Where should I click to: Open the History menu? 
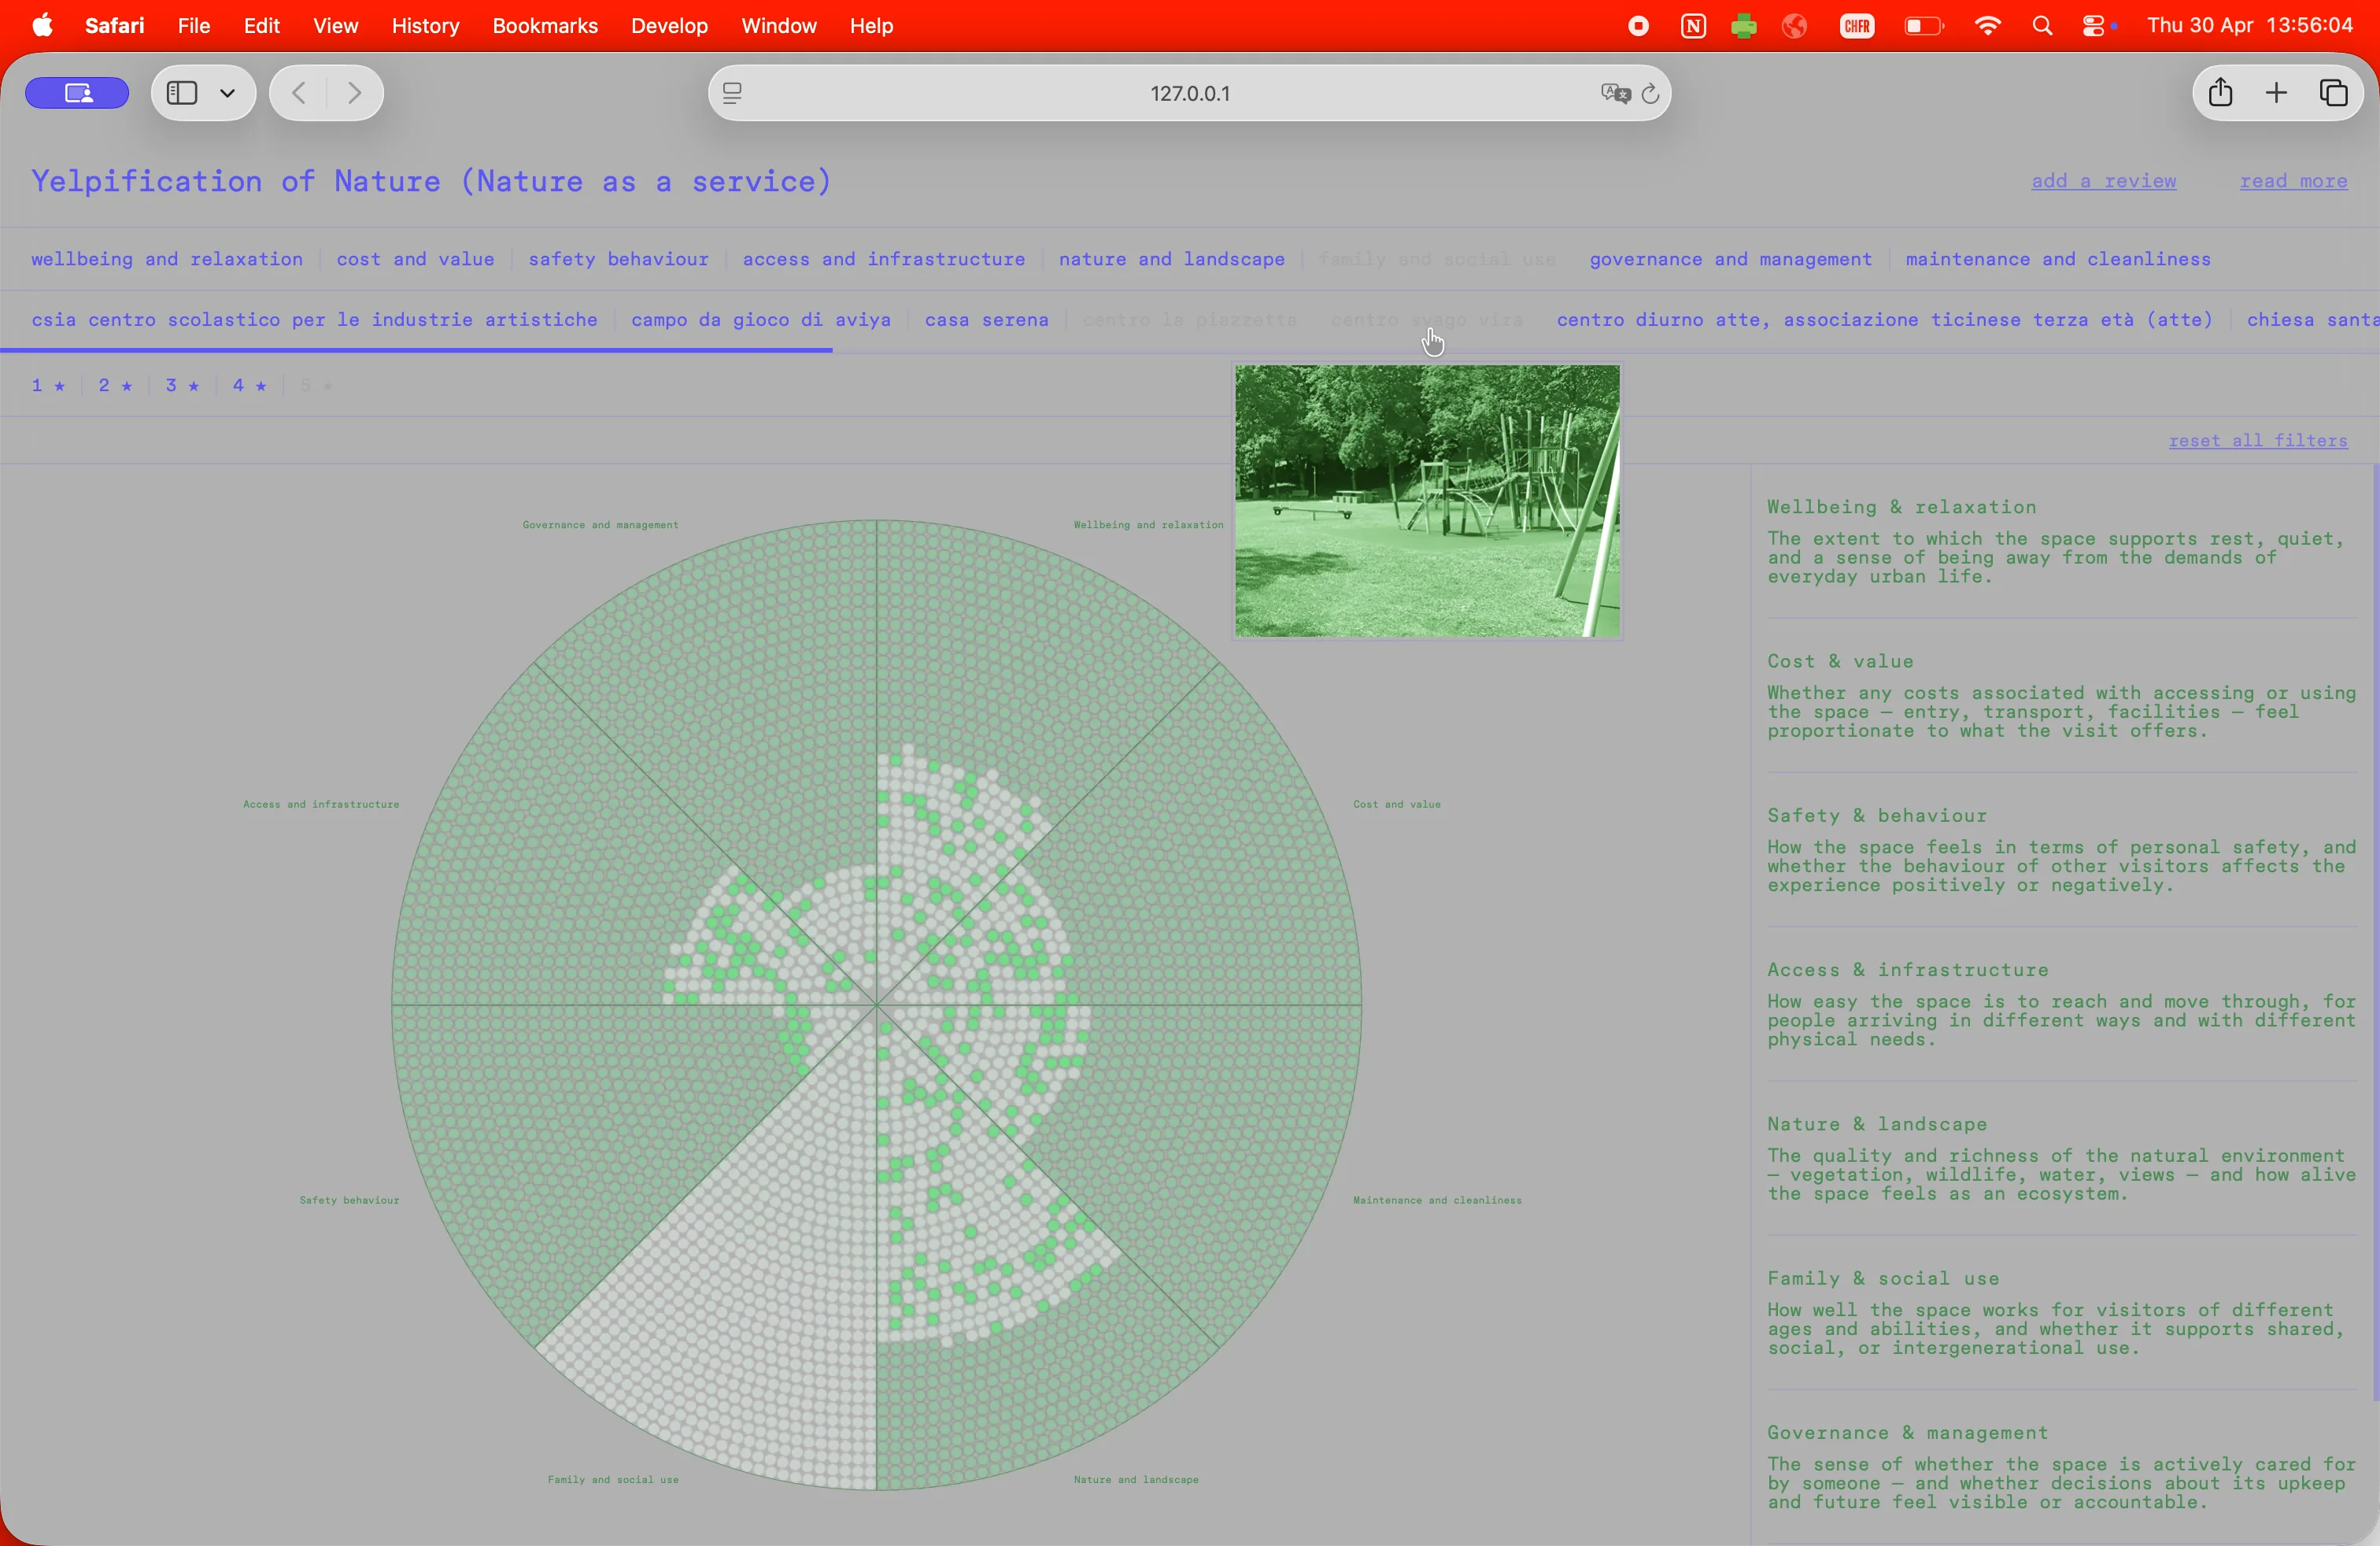click(425, 26)
